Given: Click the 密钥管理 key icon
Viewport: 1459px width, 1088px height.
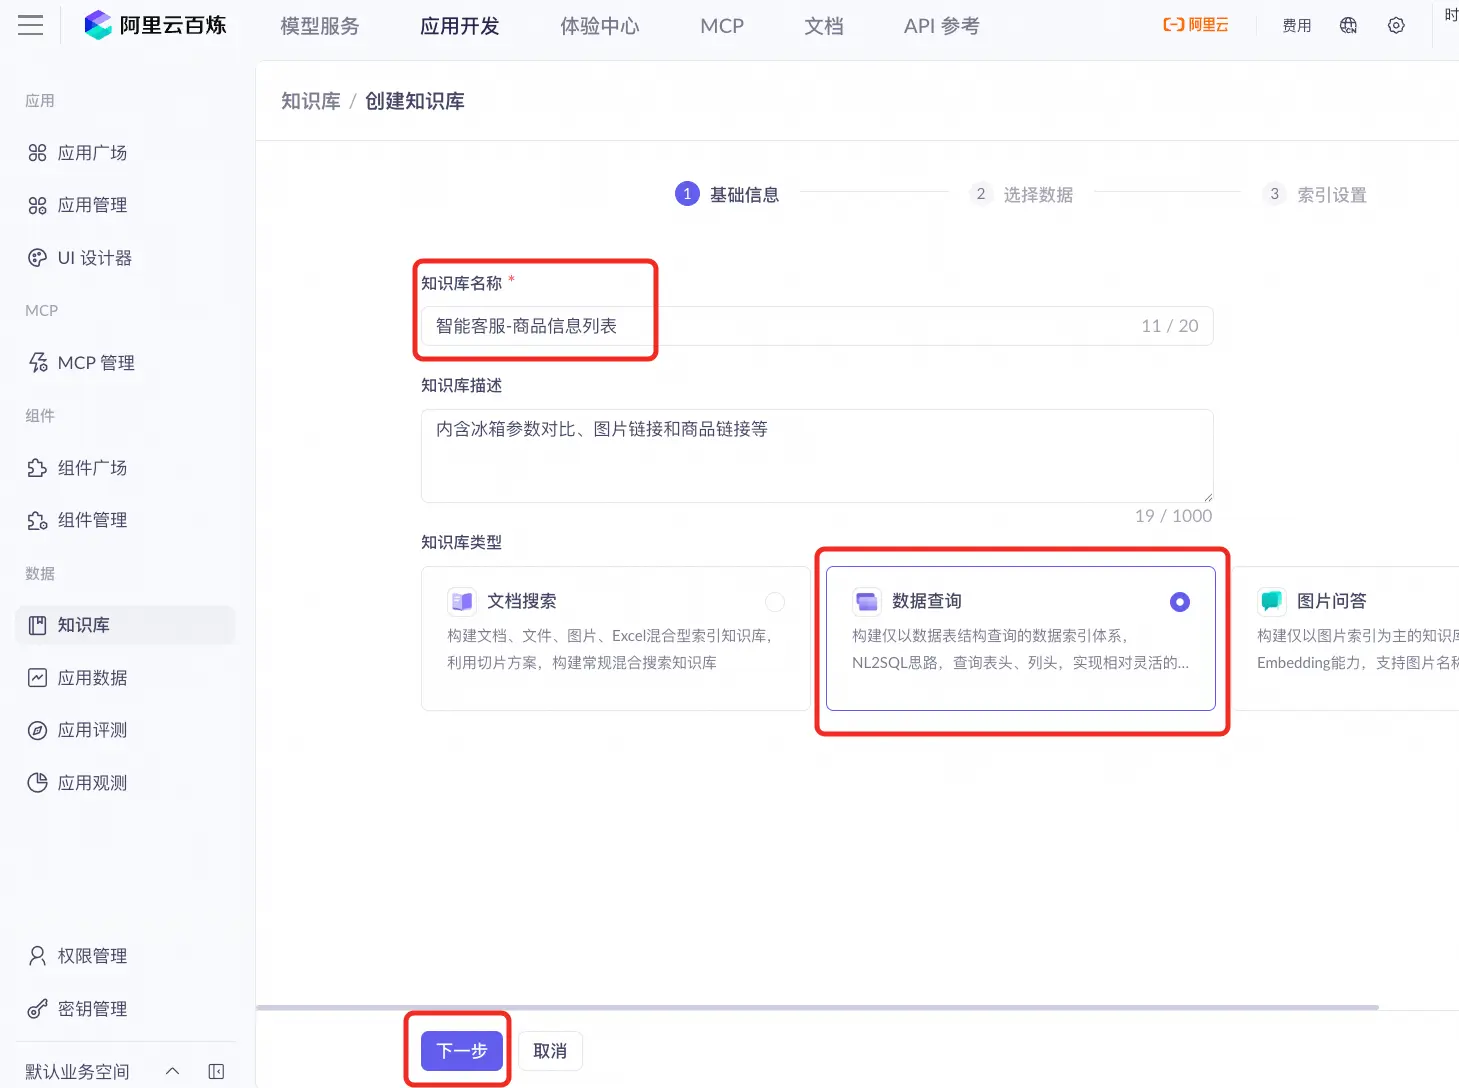Looking at the screenshot, I should pyautogui.click(x=37, y=1009).
